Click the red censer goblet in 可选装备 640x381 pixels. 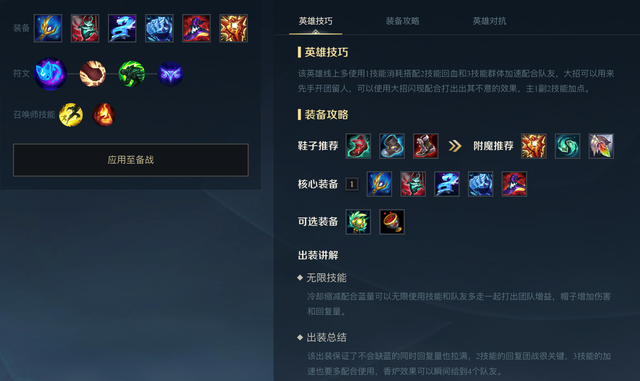click(392, 222)
